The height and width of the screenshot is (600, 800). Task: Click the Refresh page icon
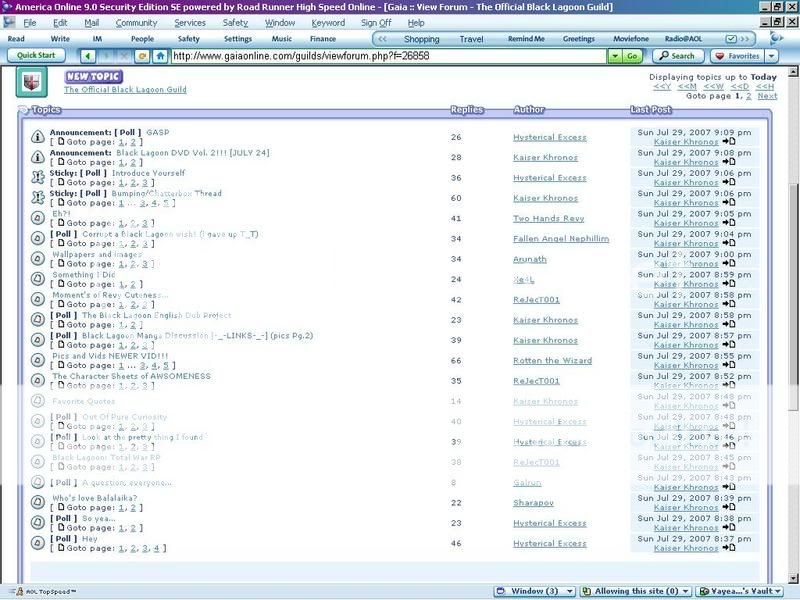[x=142, y=56]
